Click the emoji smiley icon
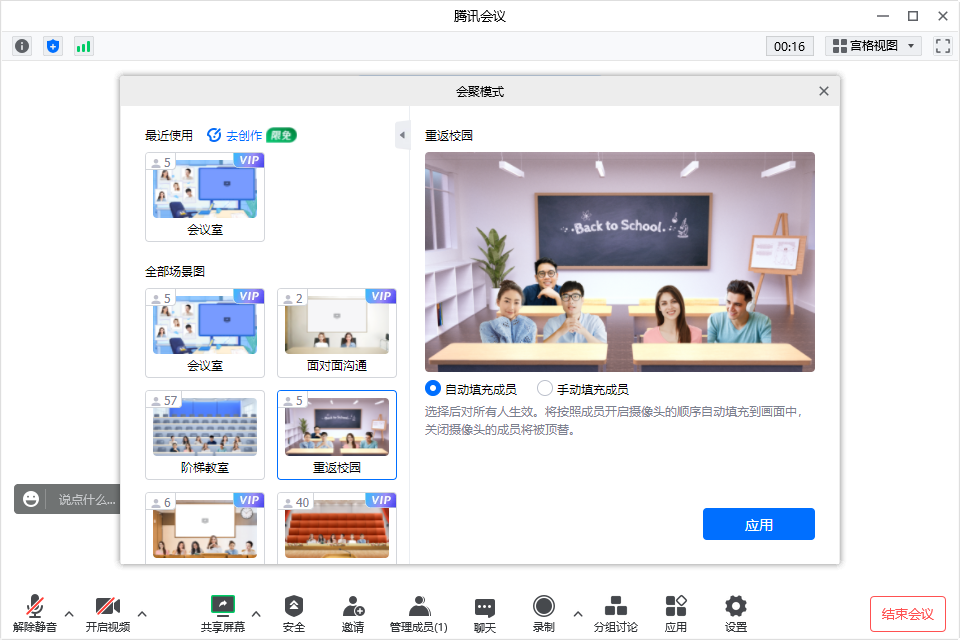This screenshot has width=960, height=640. click(31, 499)
